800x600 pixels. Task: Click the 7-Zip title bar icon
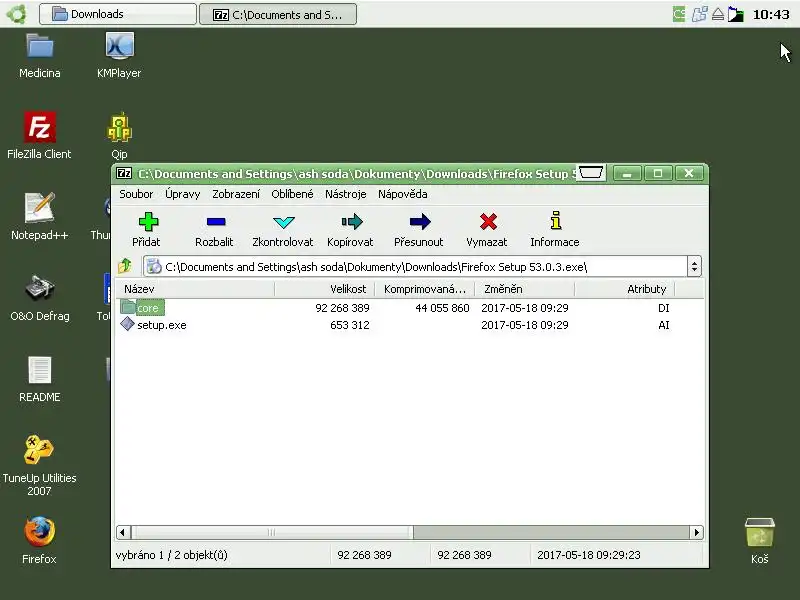(124, 173)
